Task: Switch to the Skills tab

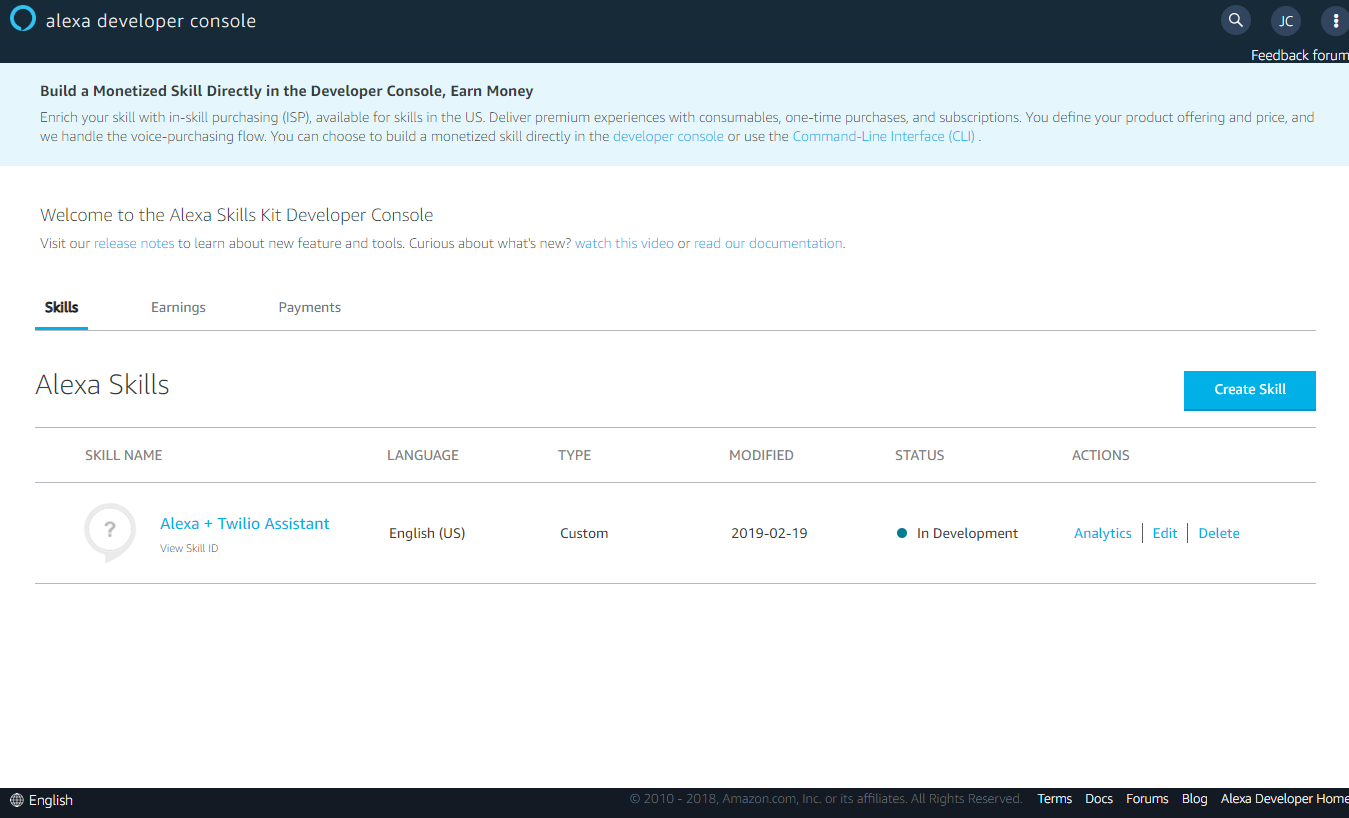Action: click(62, 307)
